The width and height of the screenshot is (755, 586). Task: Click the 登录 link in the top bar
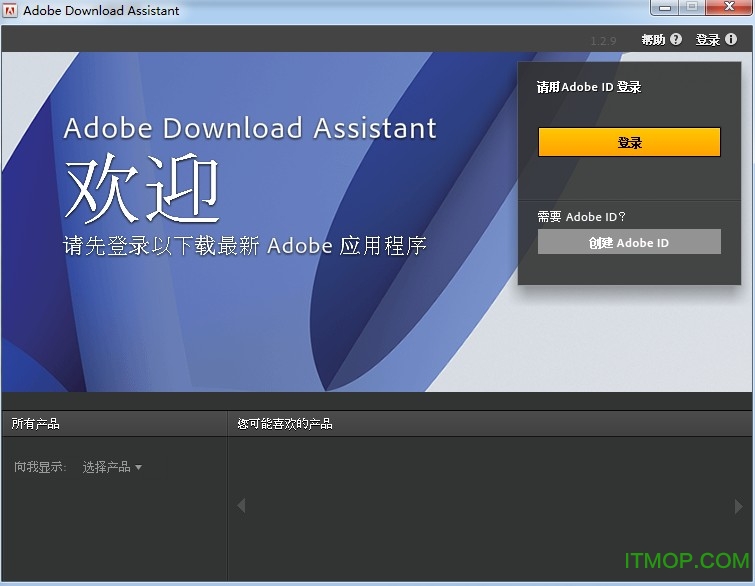pyautogui.click(x=708, y=40)
